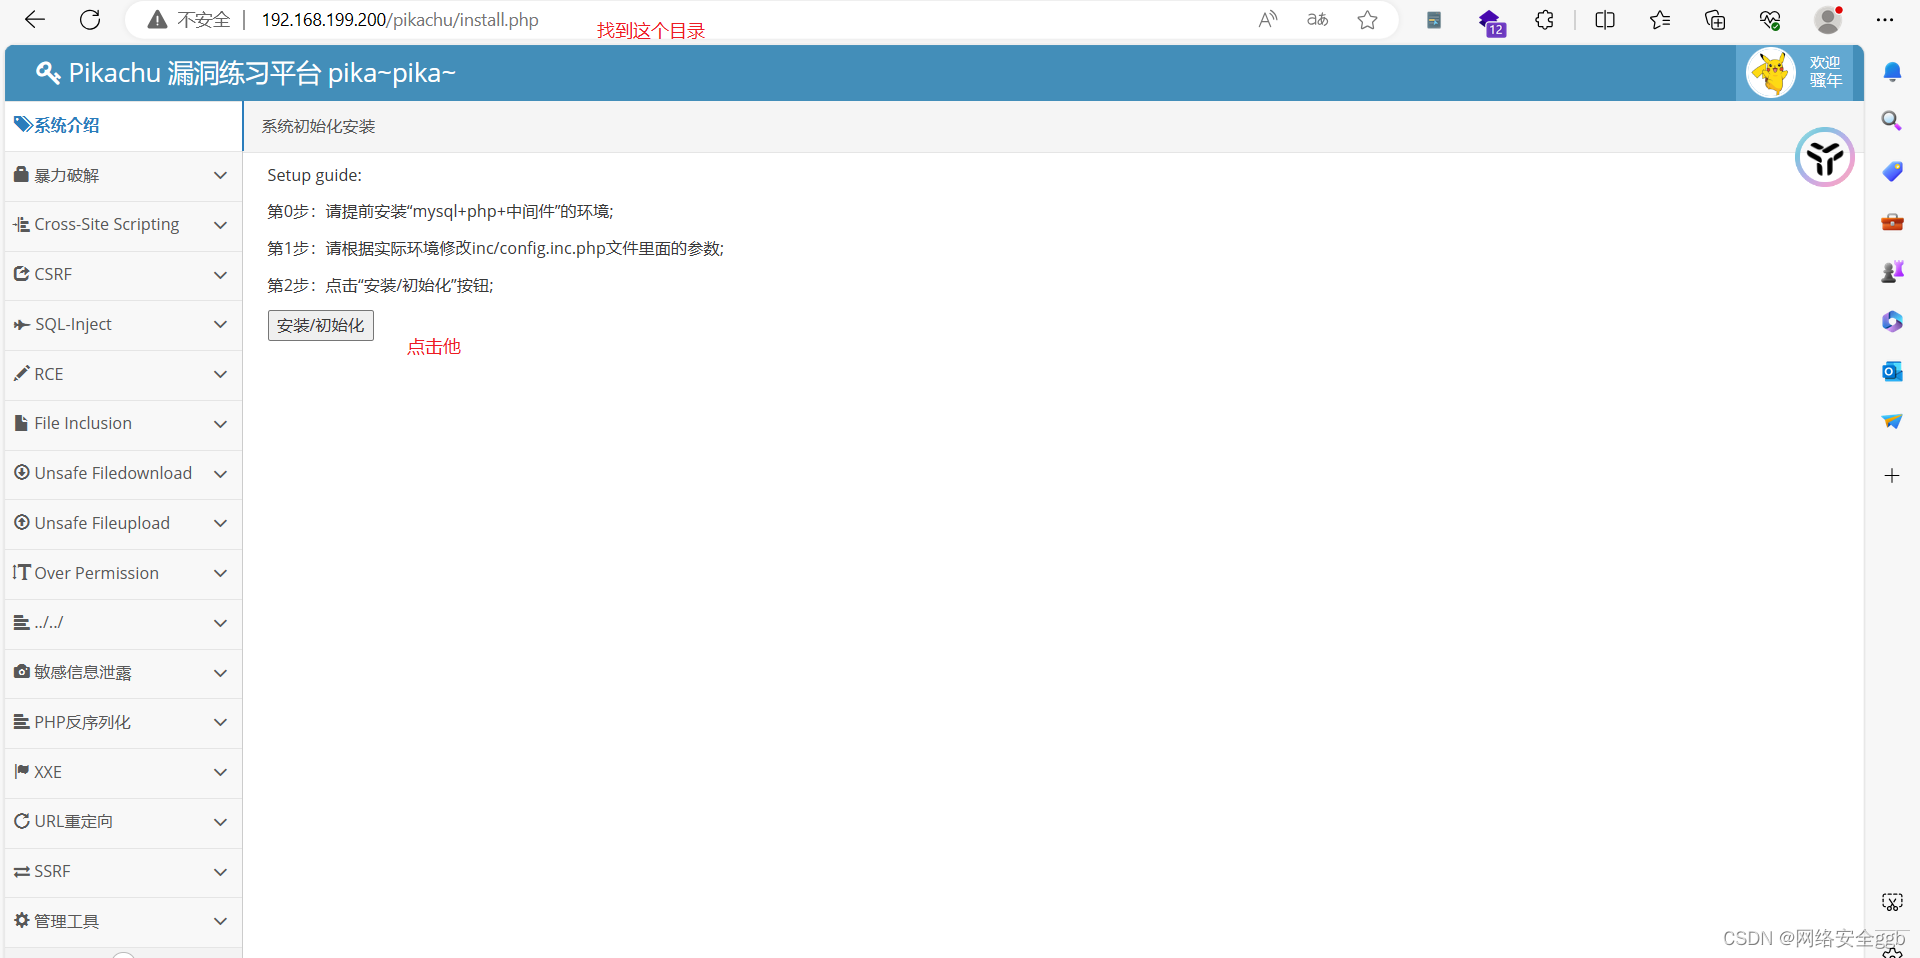
Task: Expand the Unsafe Fileupload menu chevron
Action: point(221,523)
